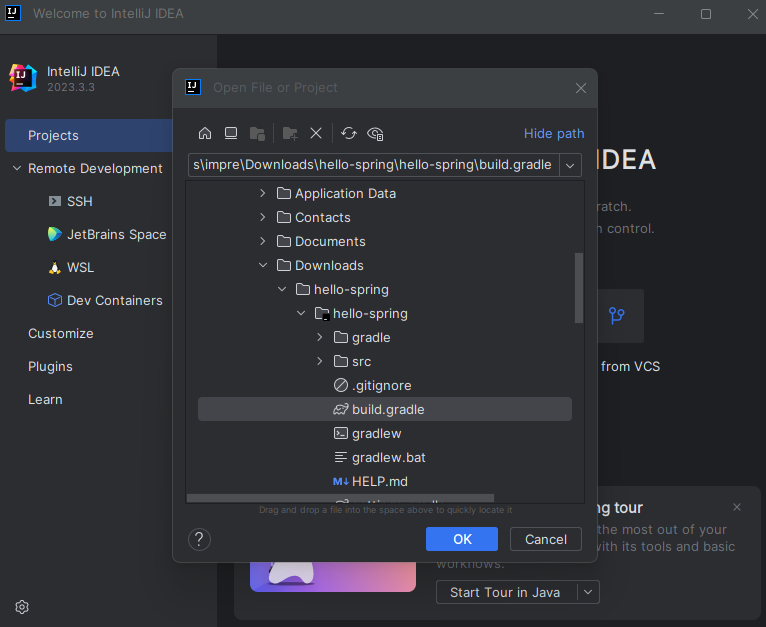The height and width of the screenshot is (627, 766).
Task: Click the Desktop directory toolbar icon
Action: pos(231,133)
